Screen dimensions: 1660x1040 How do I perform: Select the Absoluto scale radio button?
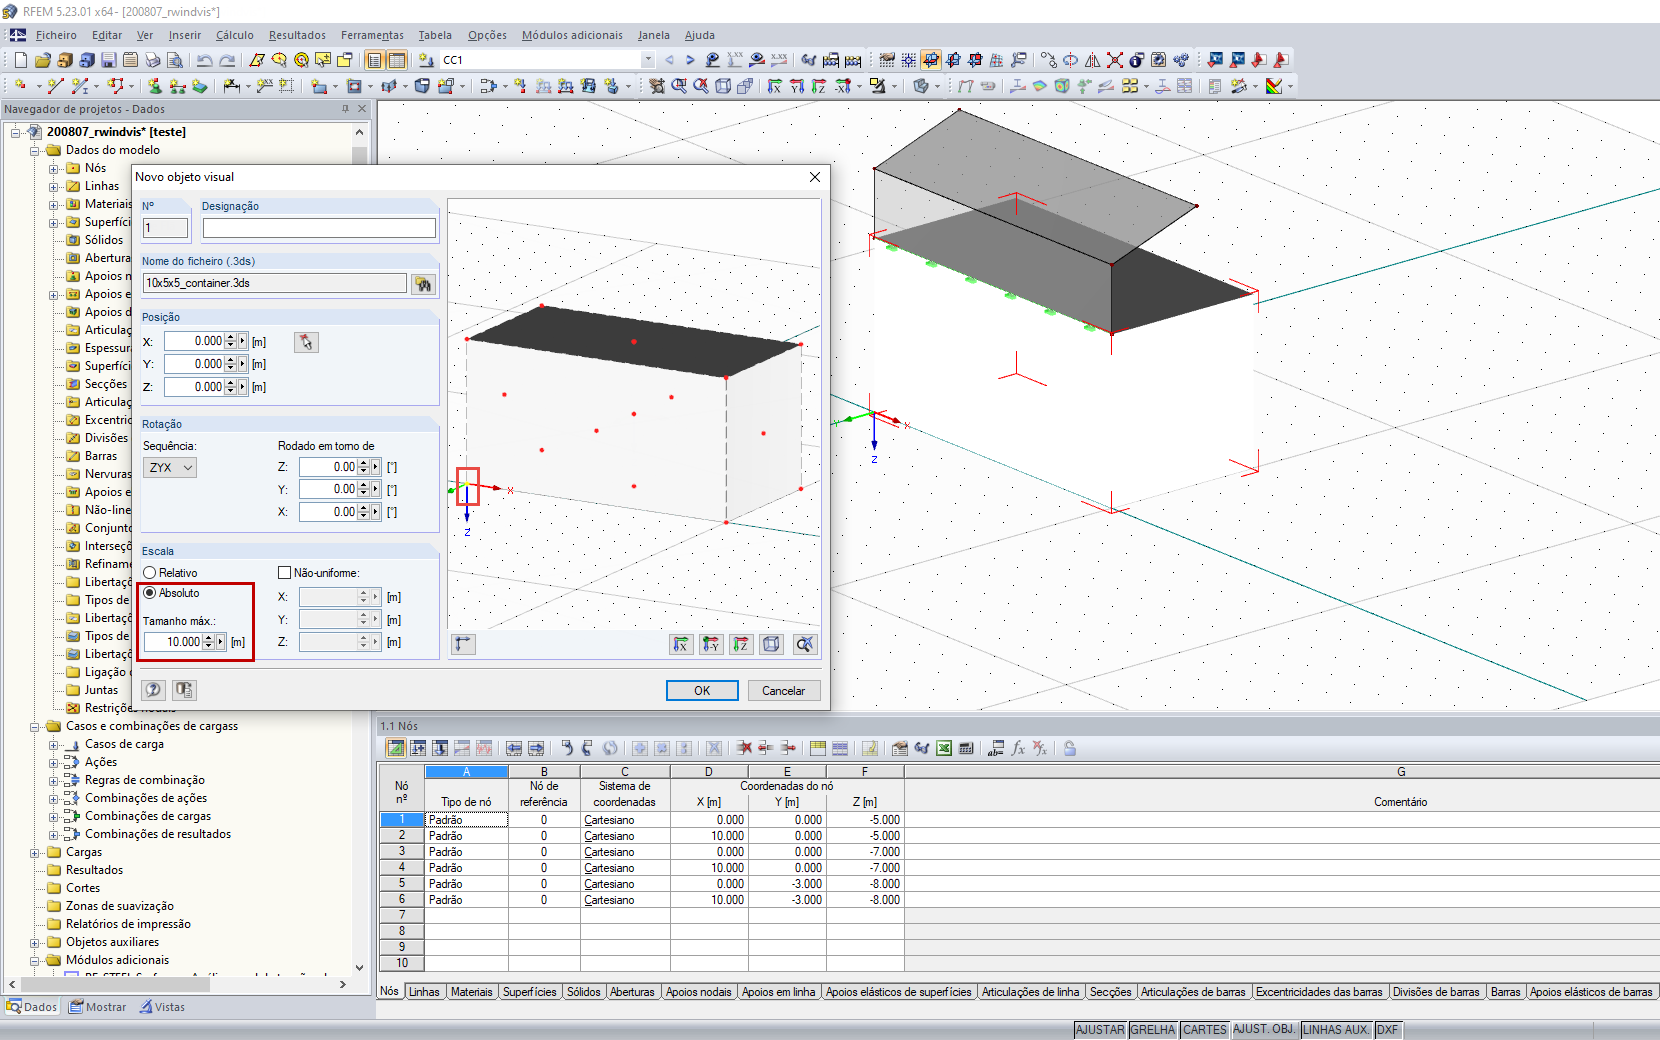click(x=150, y=593)
